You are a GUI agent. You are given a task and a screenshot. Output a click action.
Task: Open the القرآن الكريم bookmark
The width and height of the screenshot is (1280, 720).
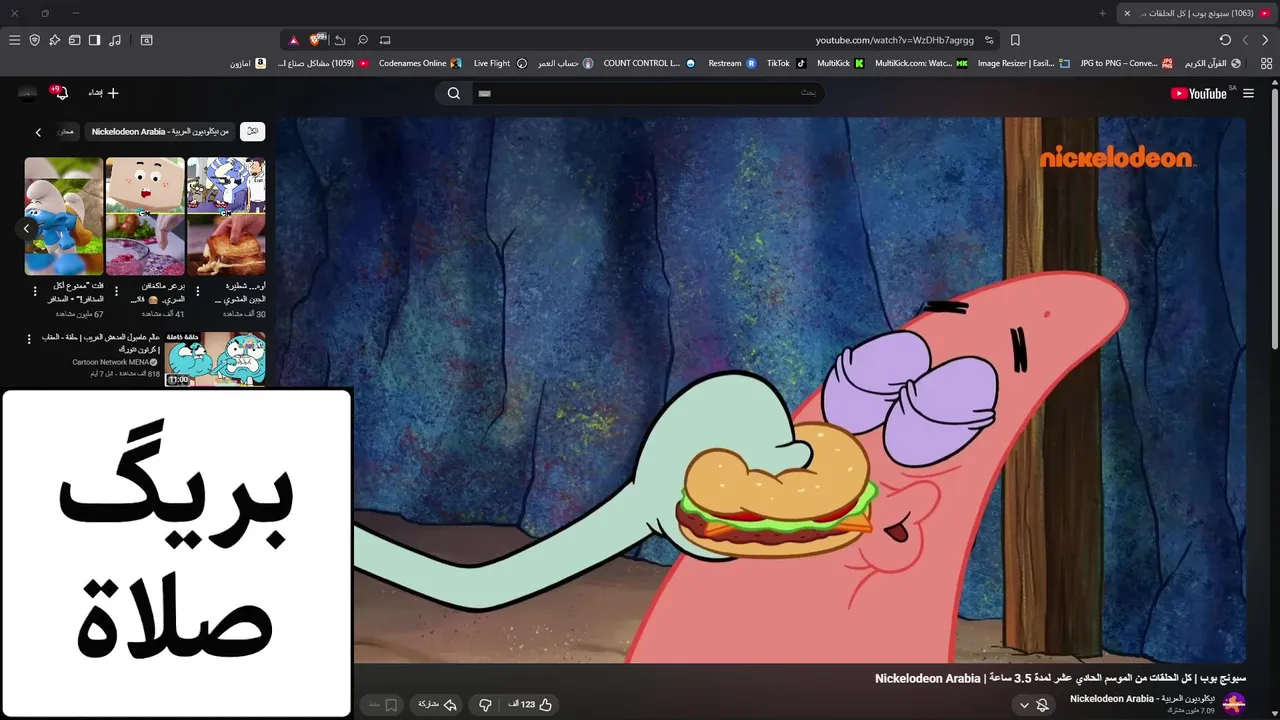click(1212, 63)
